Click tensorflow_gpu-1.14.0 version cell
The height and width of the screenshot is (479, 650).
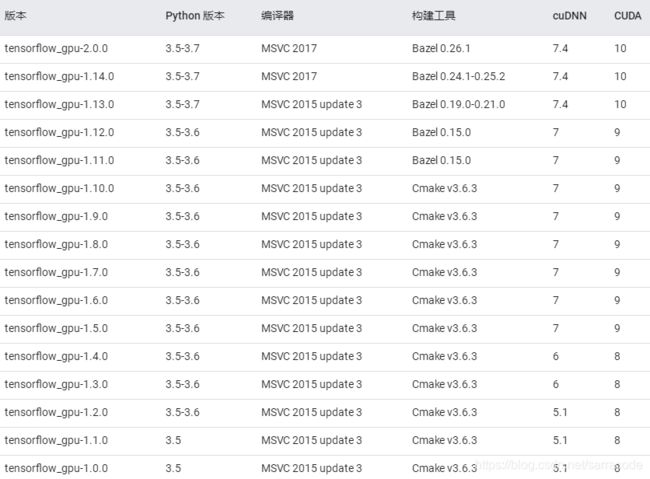pos(59,76)
